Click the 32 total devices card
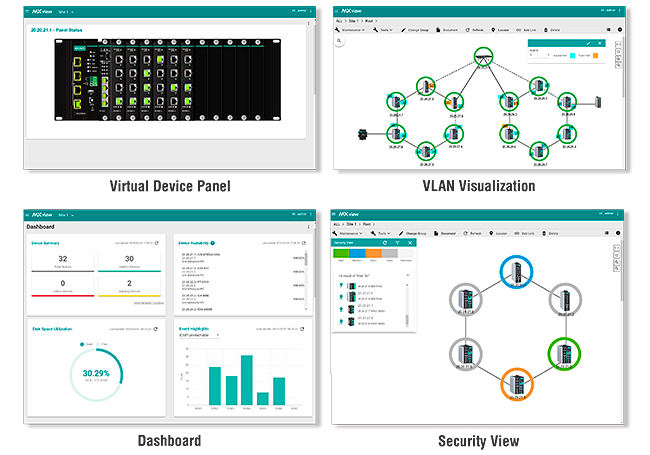The height and width of the screenshot is (455, 650). pyautogui.click(x=63, y=261)
